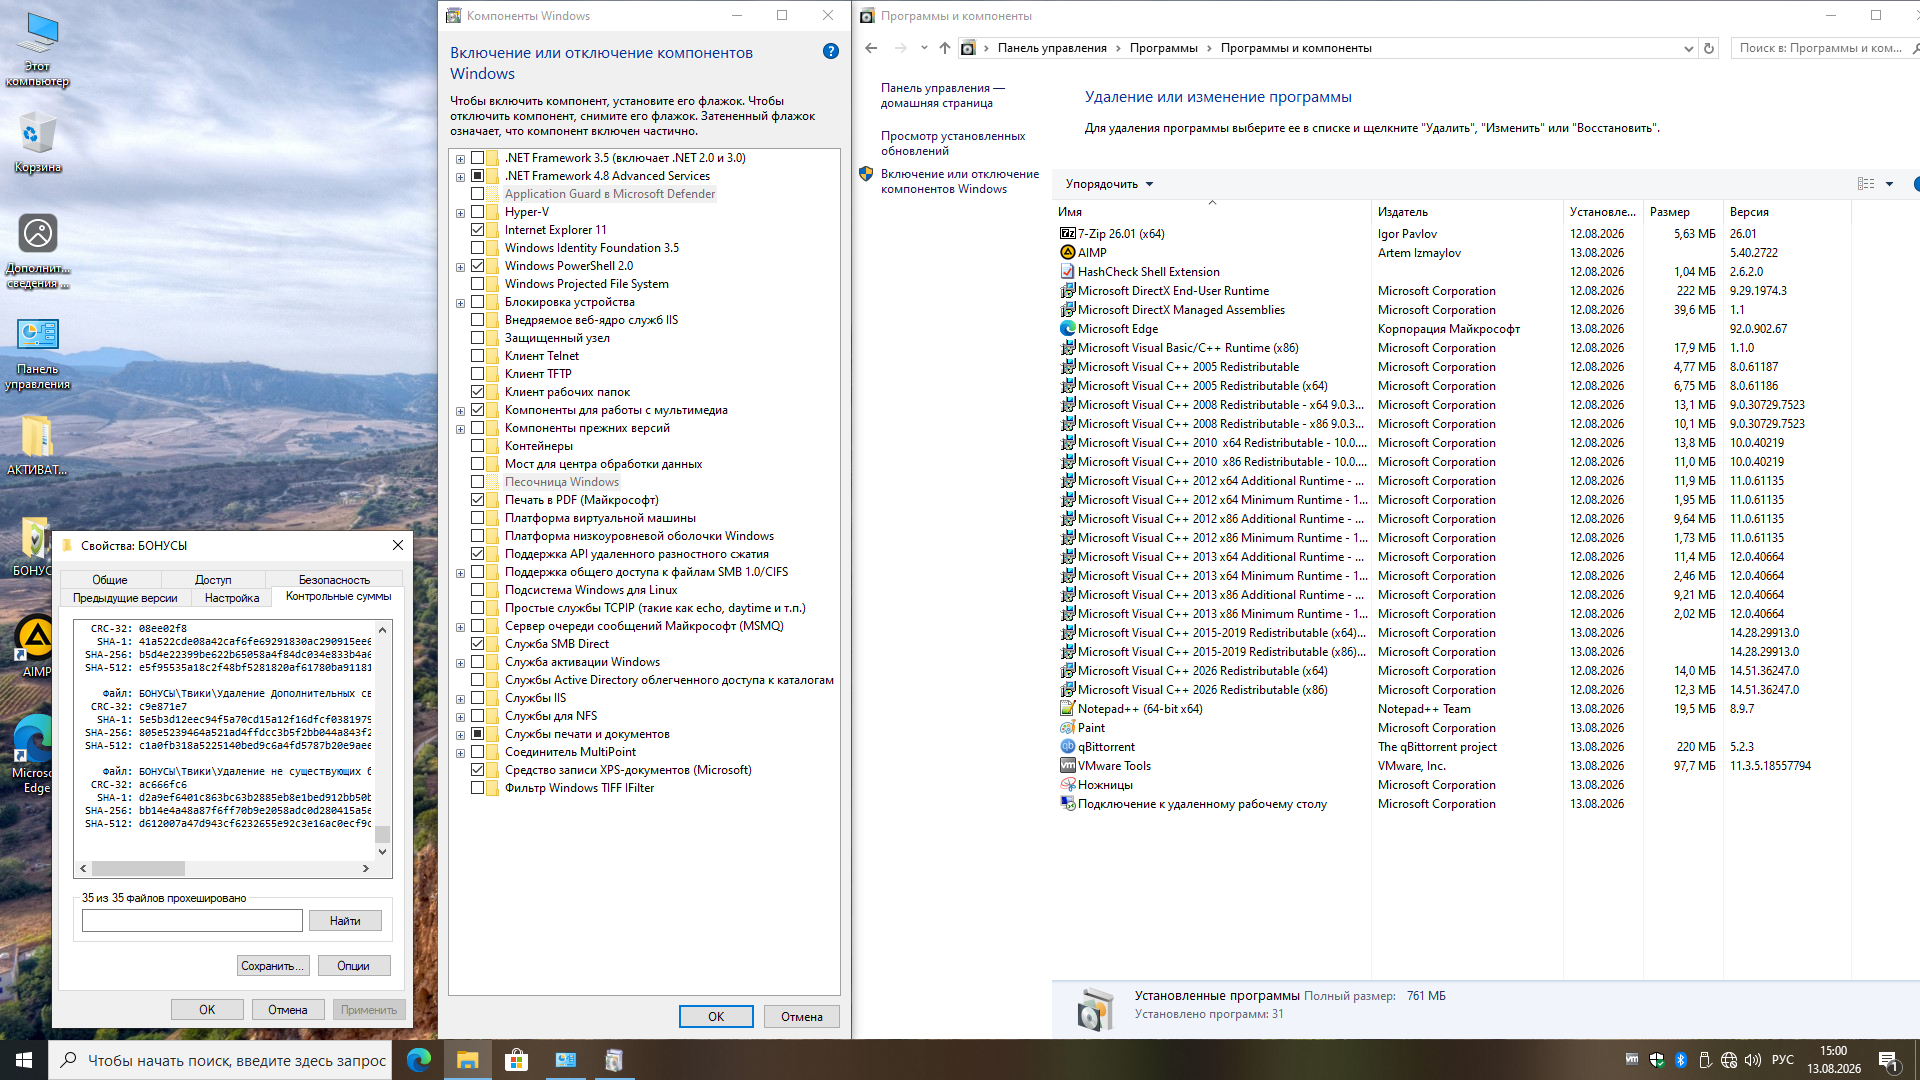
Task: Expand .NET Framework 4.8 Advanced Services node
Action: tap(460, 177)
